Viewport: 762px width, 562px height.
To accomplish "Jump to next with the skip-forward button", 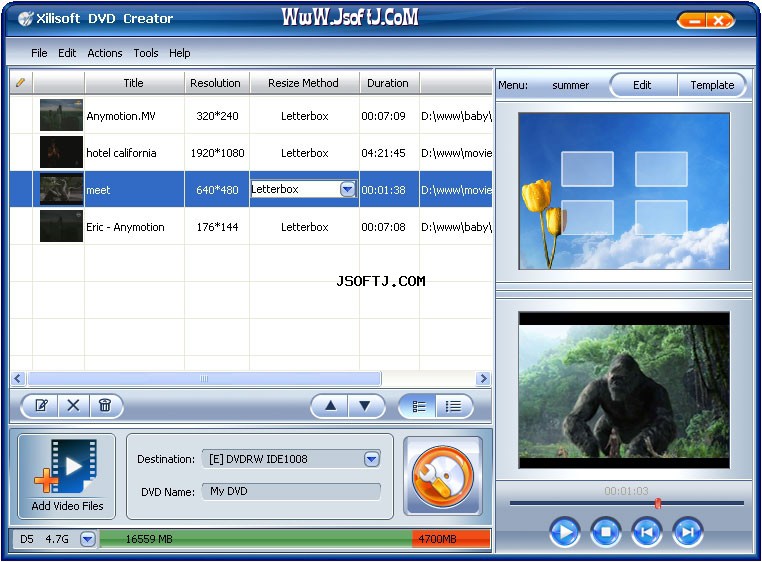I will [x=688, y=532].
